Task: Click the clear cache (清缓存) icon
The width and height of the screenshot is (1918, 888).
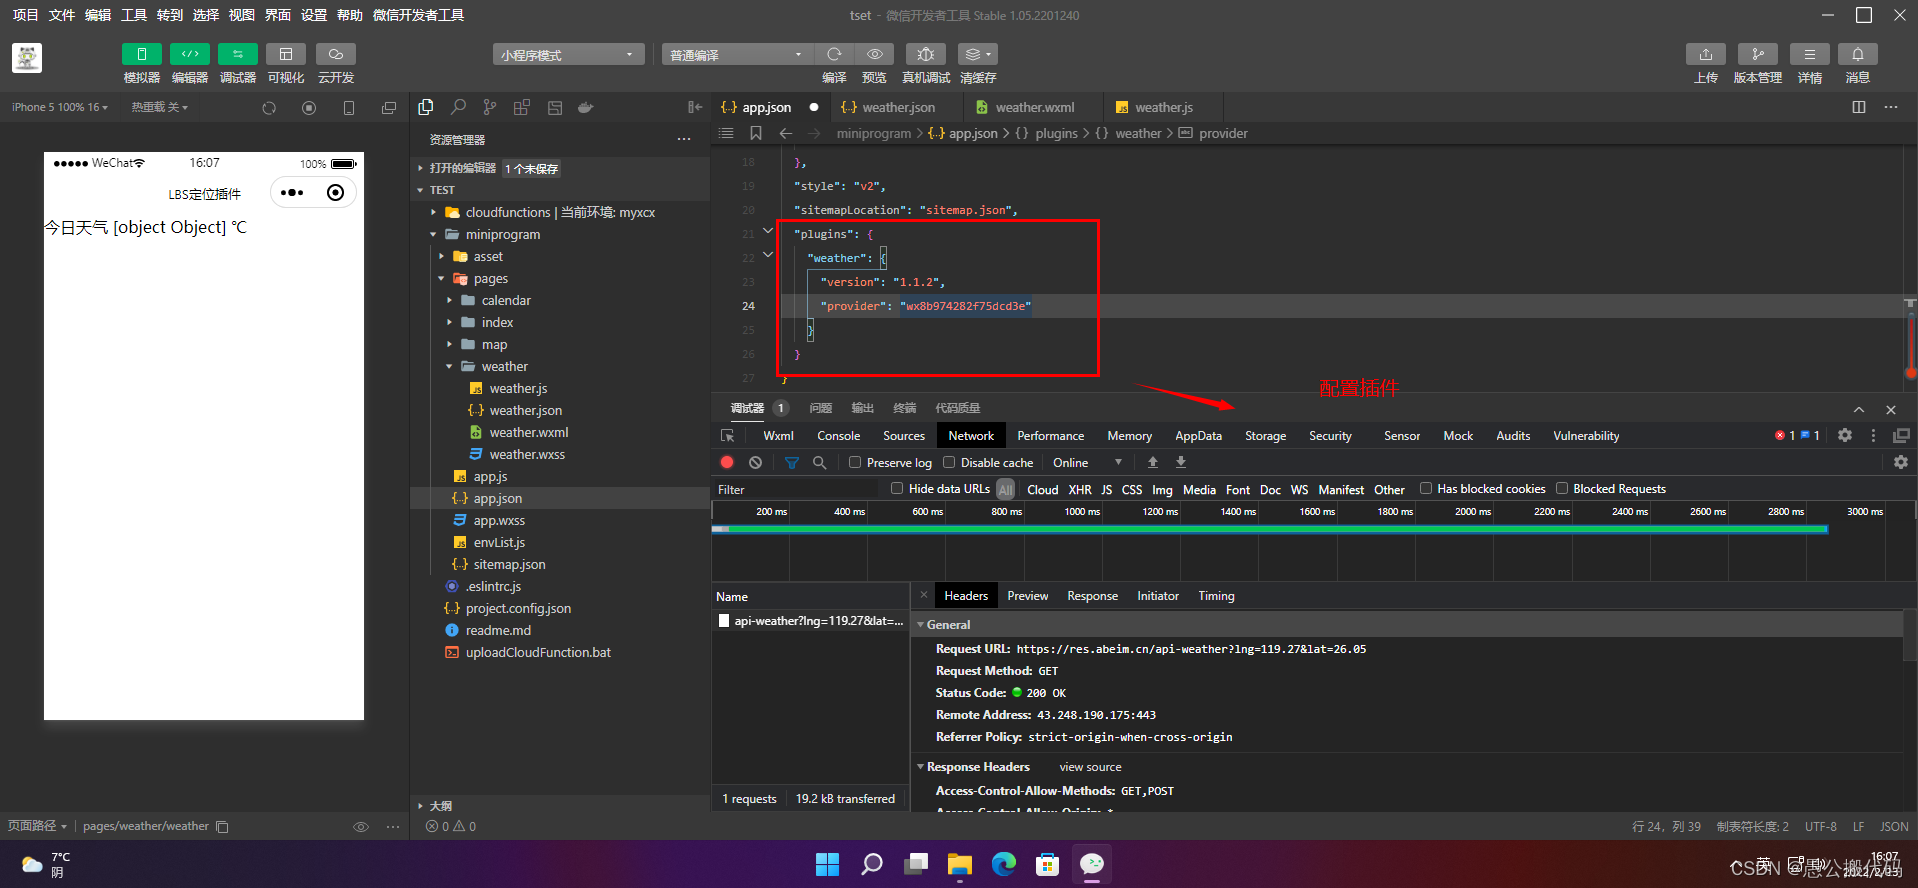Action: [977, 54]
